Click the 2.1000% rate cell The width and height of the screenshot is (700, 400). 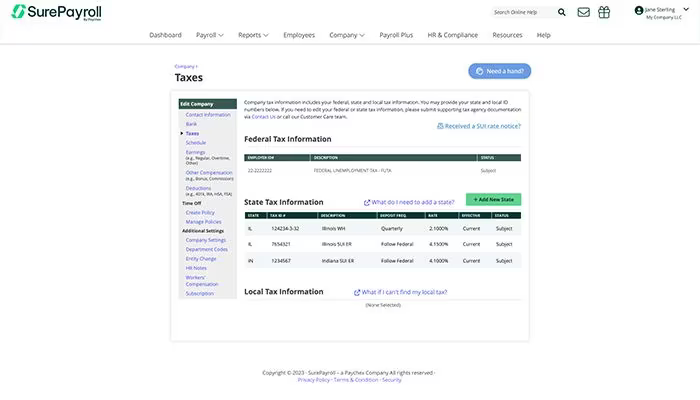(438, 229)
